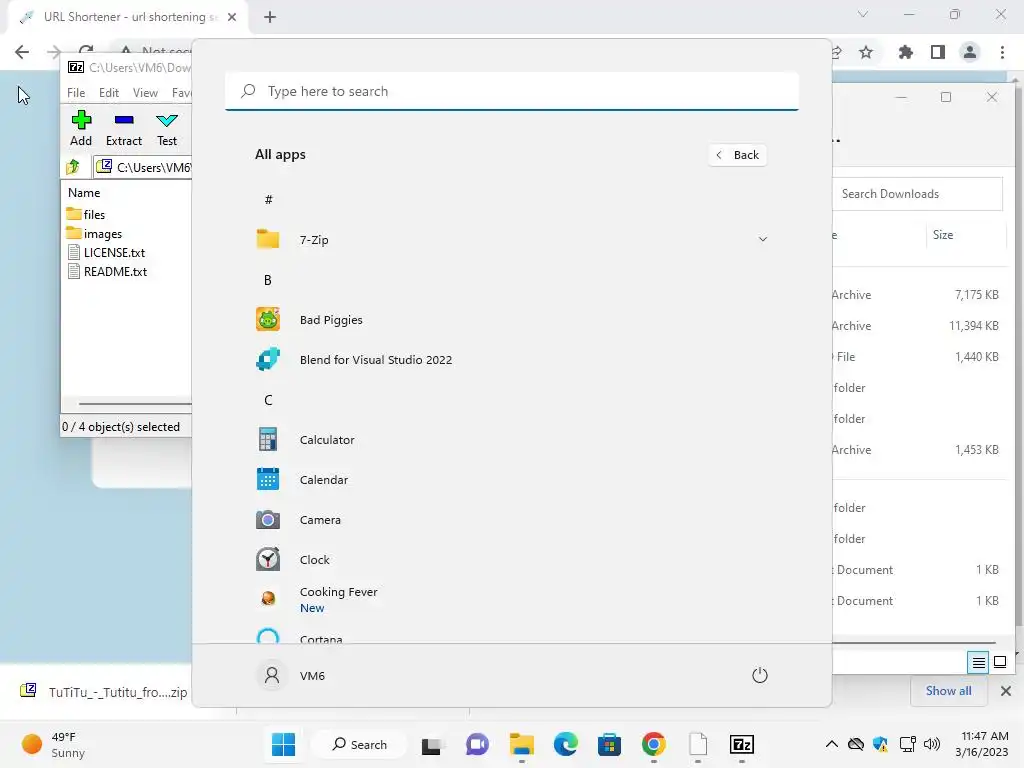Close the Chrome downloads bar
Viewport: 1024px width, 768px height.
(1006, 691)
